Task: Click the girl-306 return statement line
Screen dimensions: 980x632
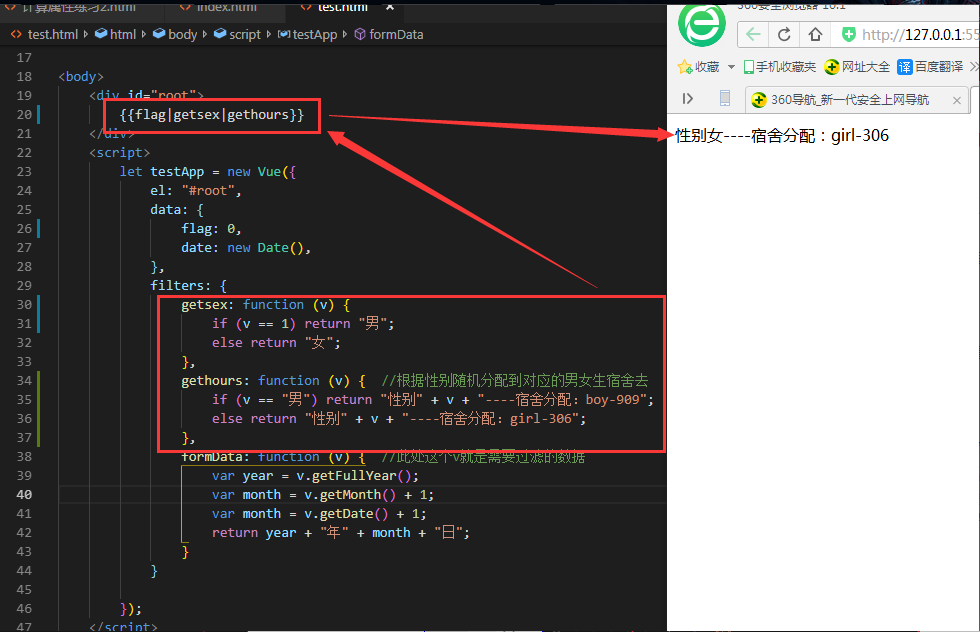Action: (399, 419)
